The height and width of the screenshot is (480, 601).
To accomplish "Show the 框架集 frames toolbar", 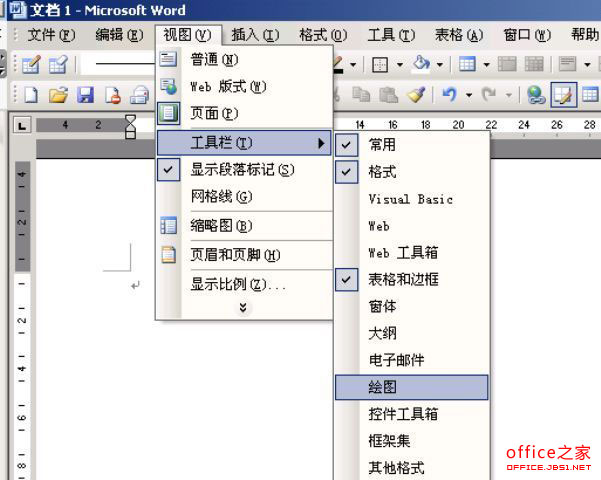I will click(x=412, y=441).
